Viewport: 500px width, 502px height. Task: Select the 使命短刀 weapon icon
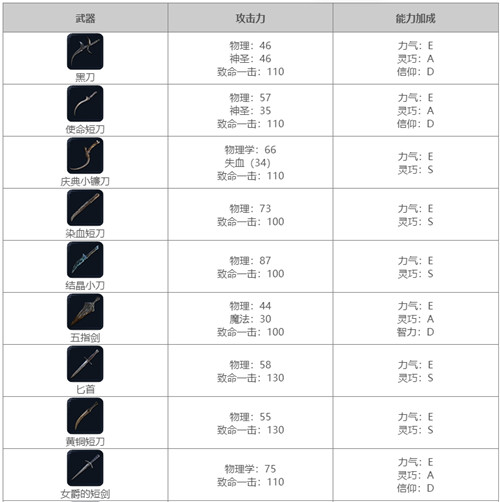85,103
